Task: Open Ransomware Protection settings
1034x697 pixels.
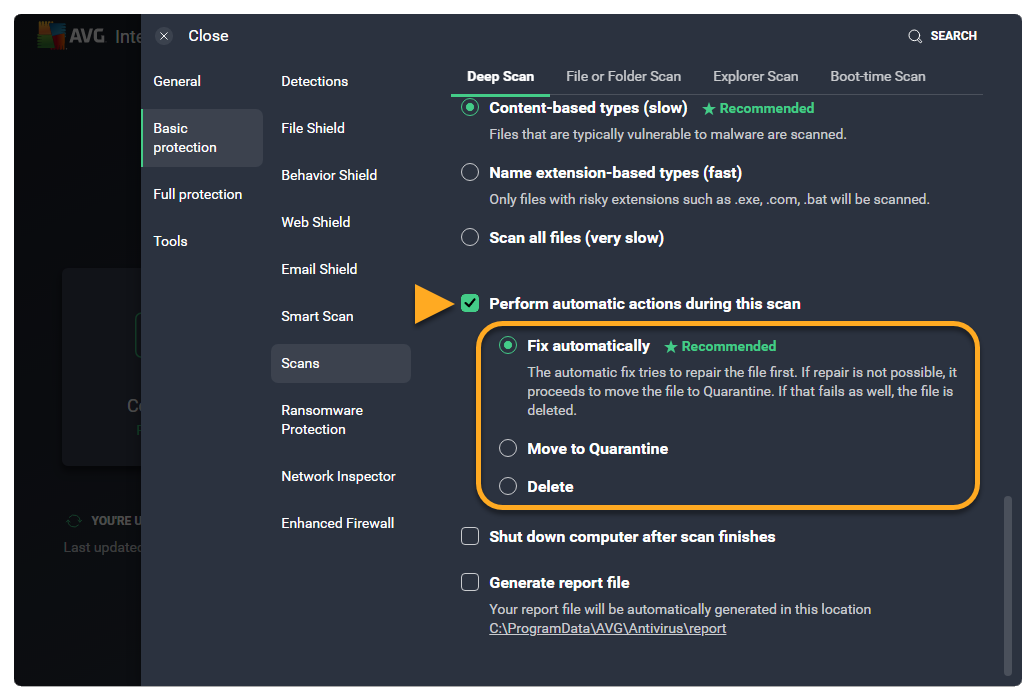Action: click(x=322, y=420)
